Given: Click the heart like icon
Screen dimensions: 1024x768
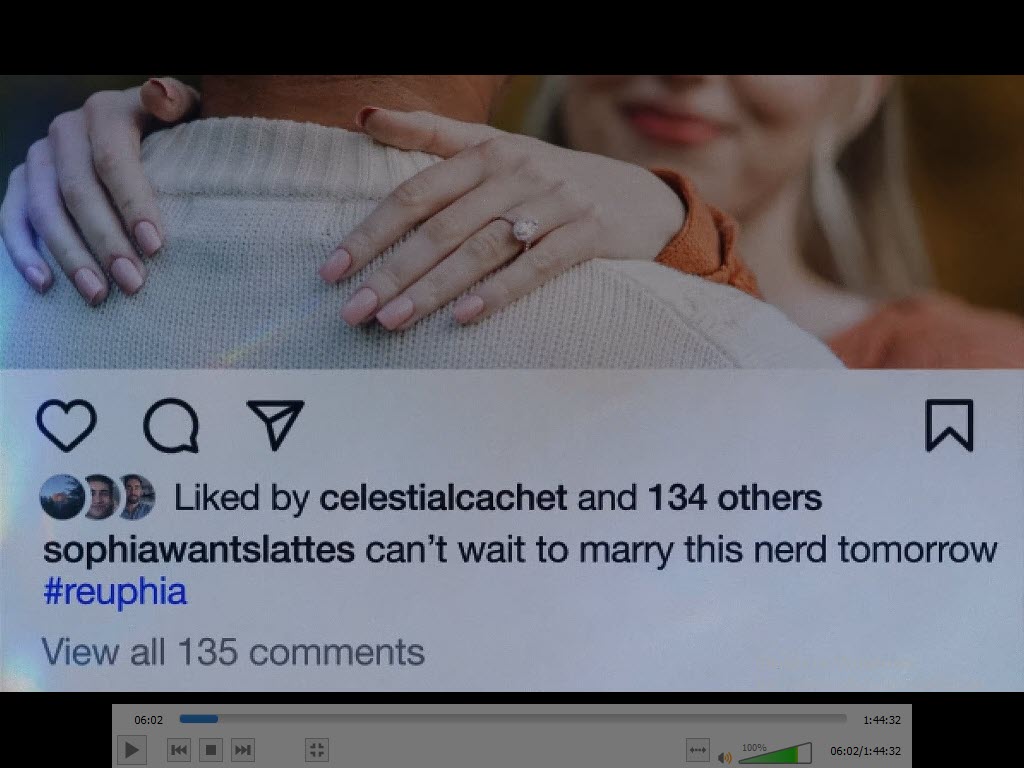Looking at the screenshot, I should pos(67,425).
